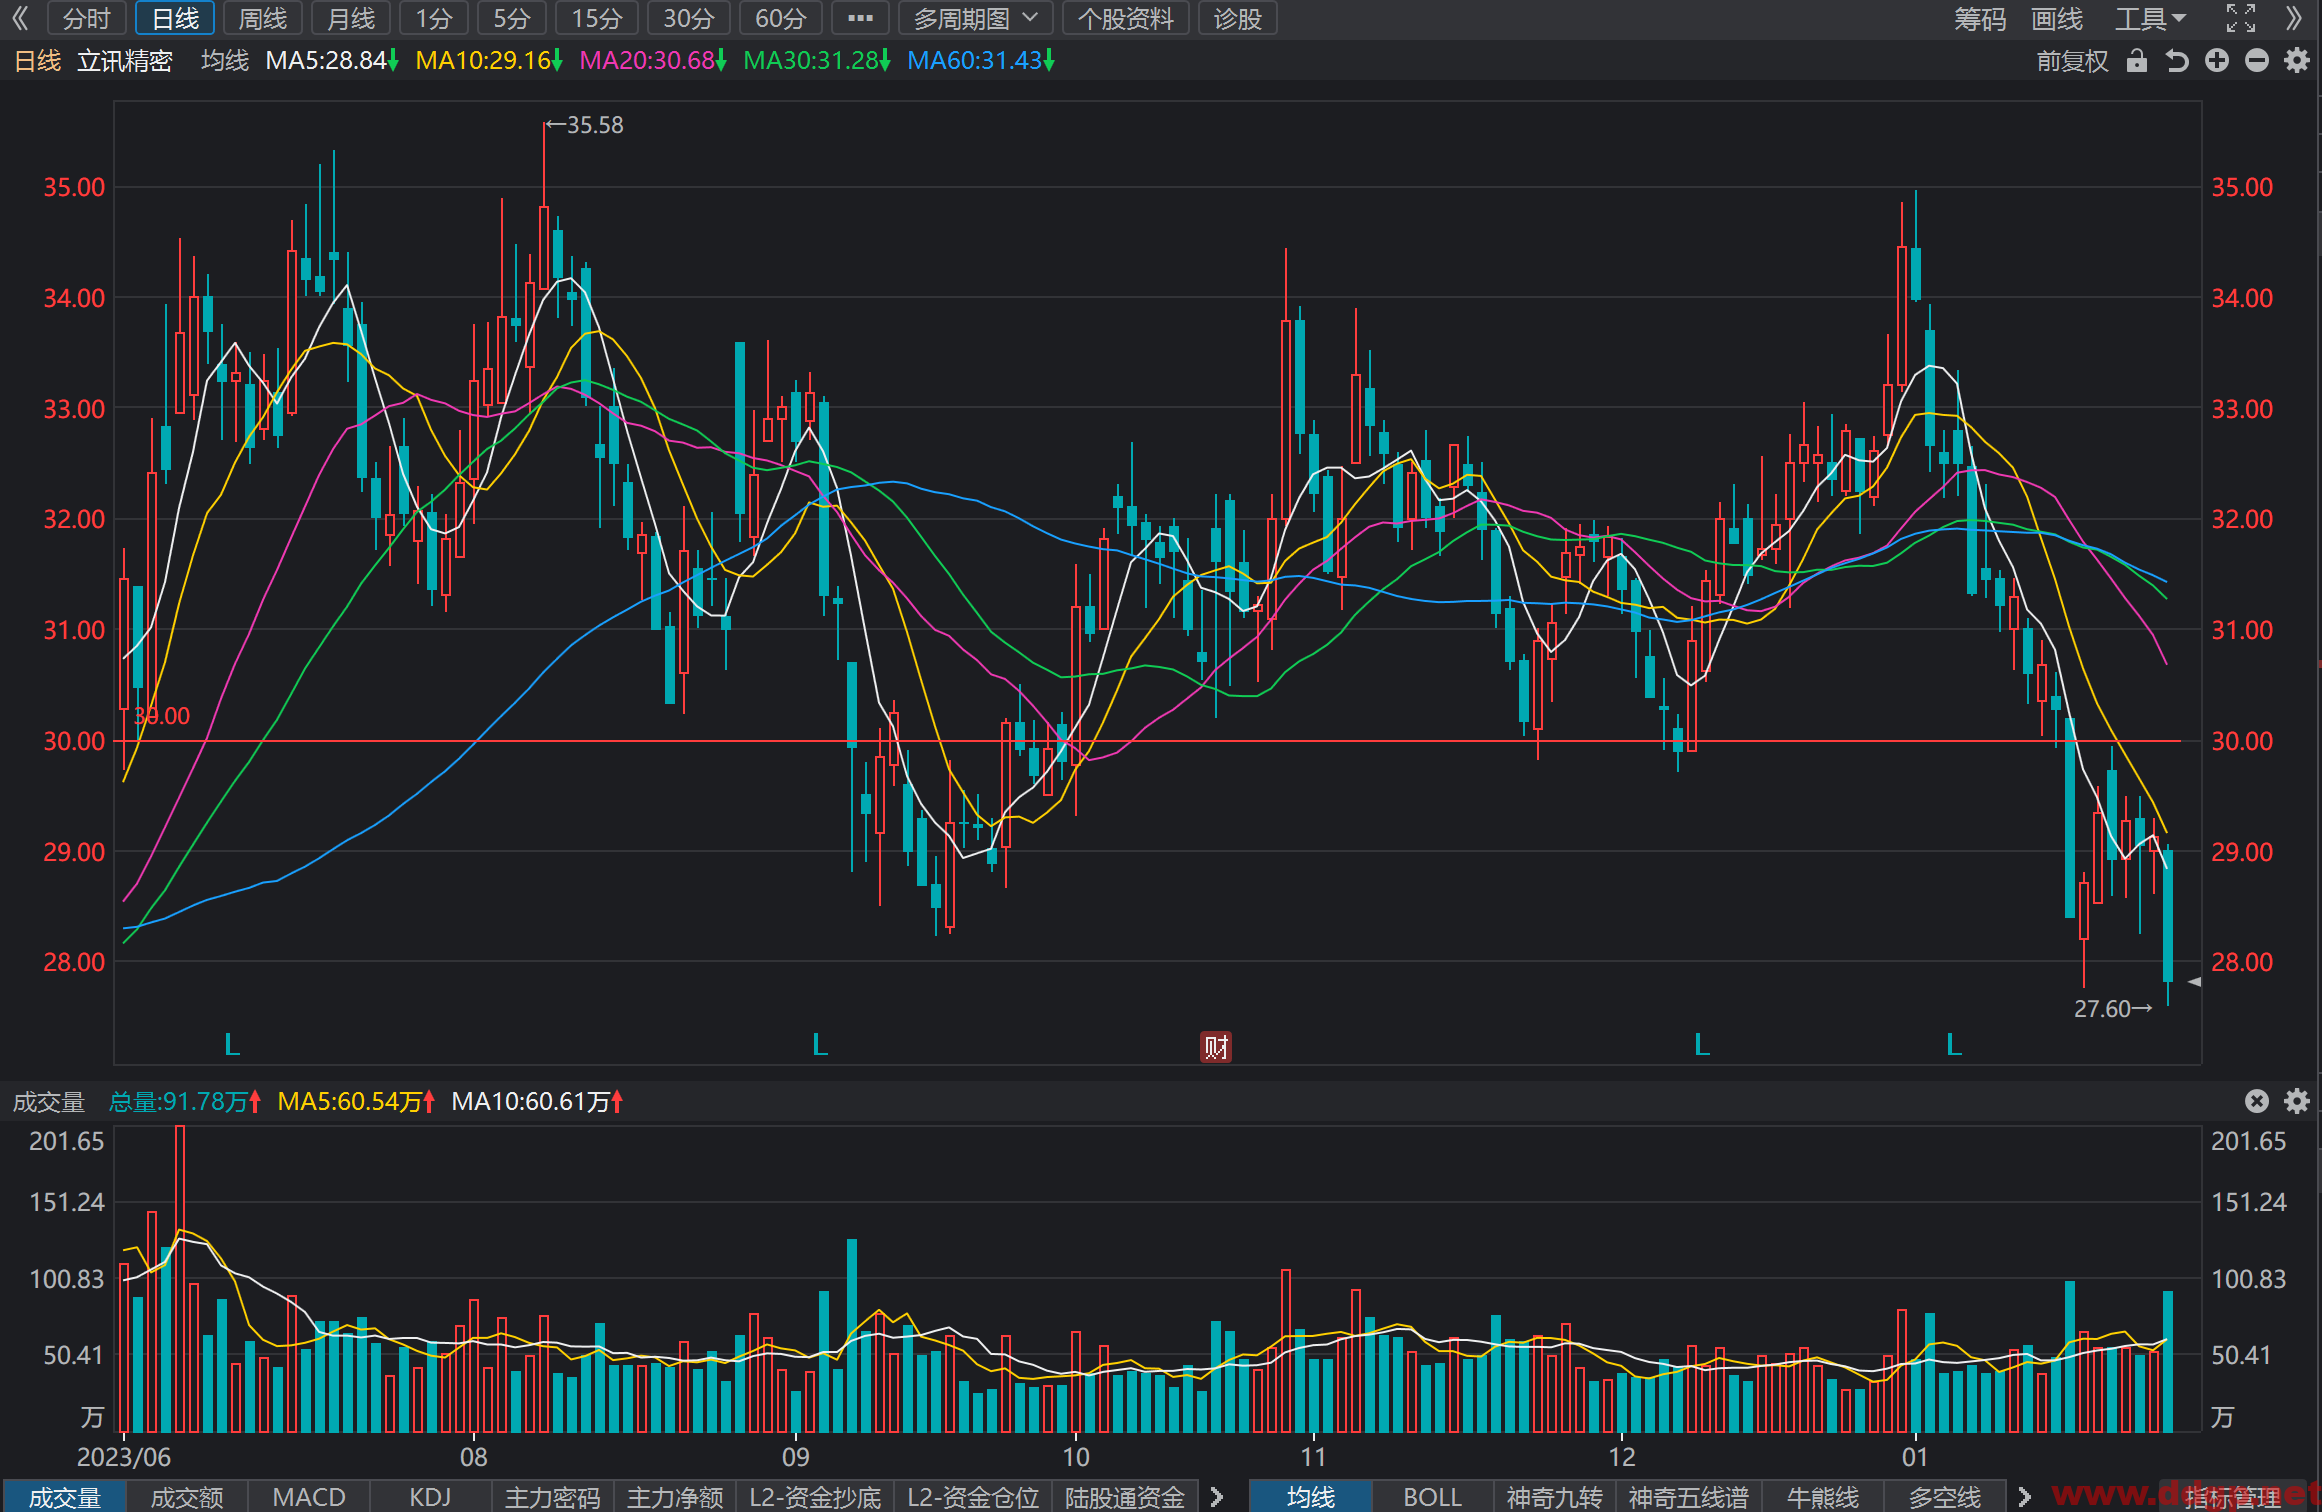Open the 多周期图 dropdown
Screen dimensions: 2322x1512
tap(976, 18)
